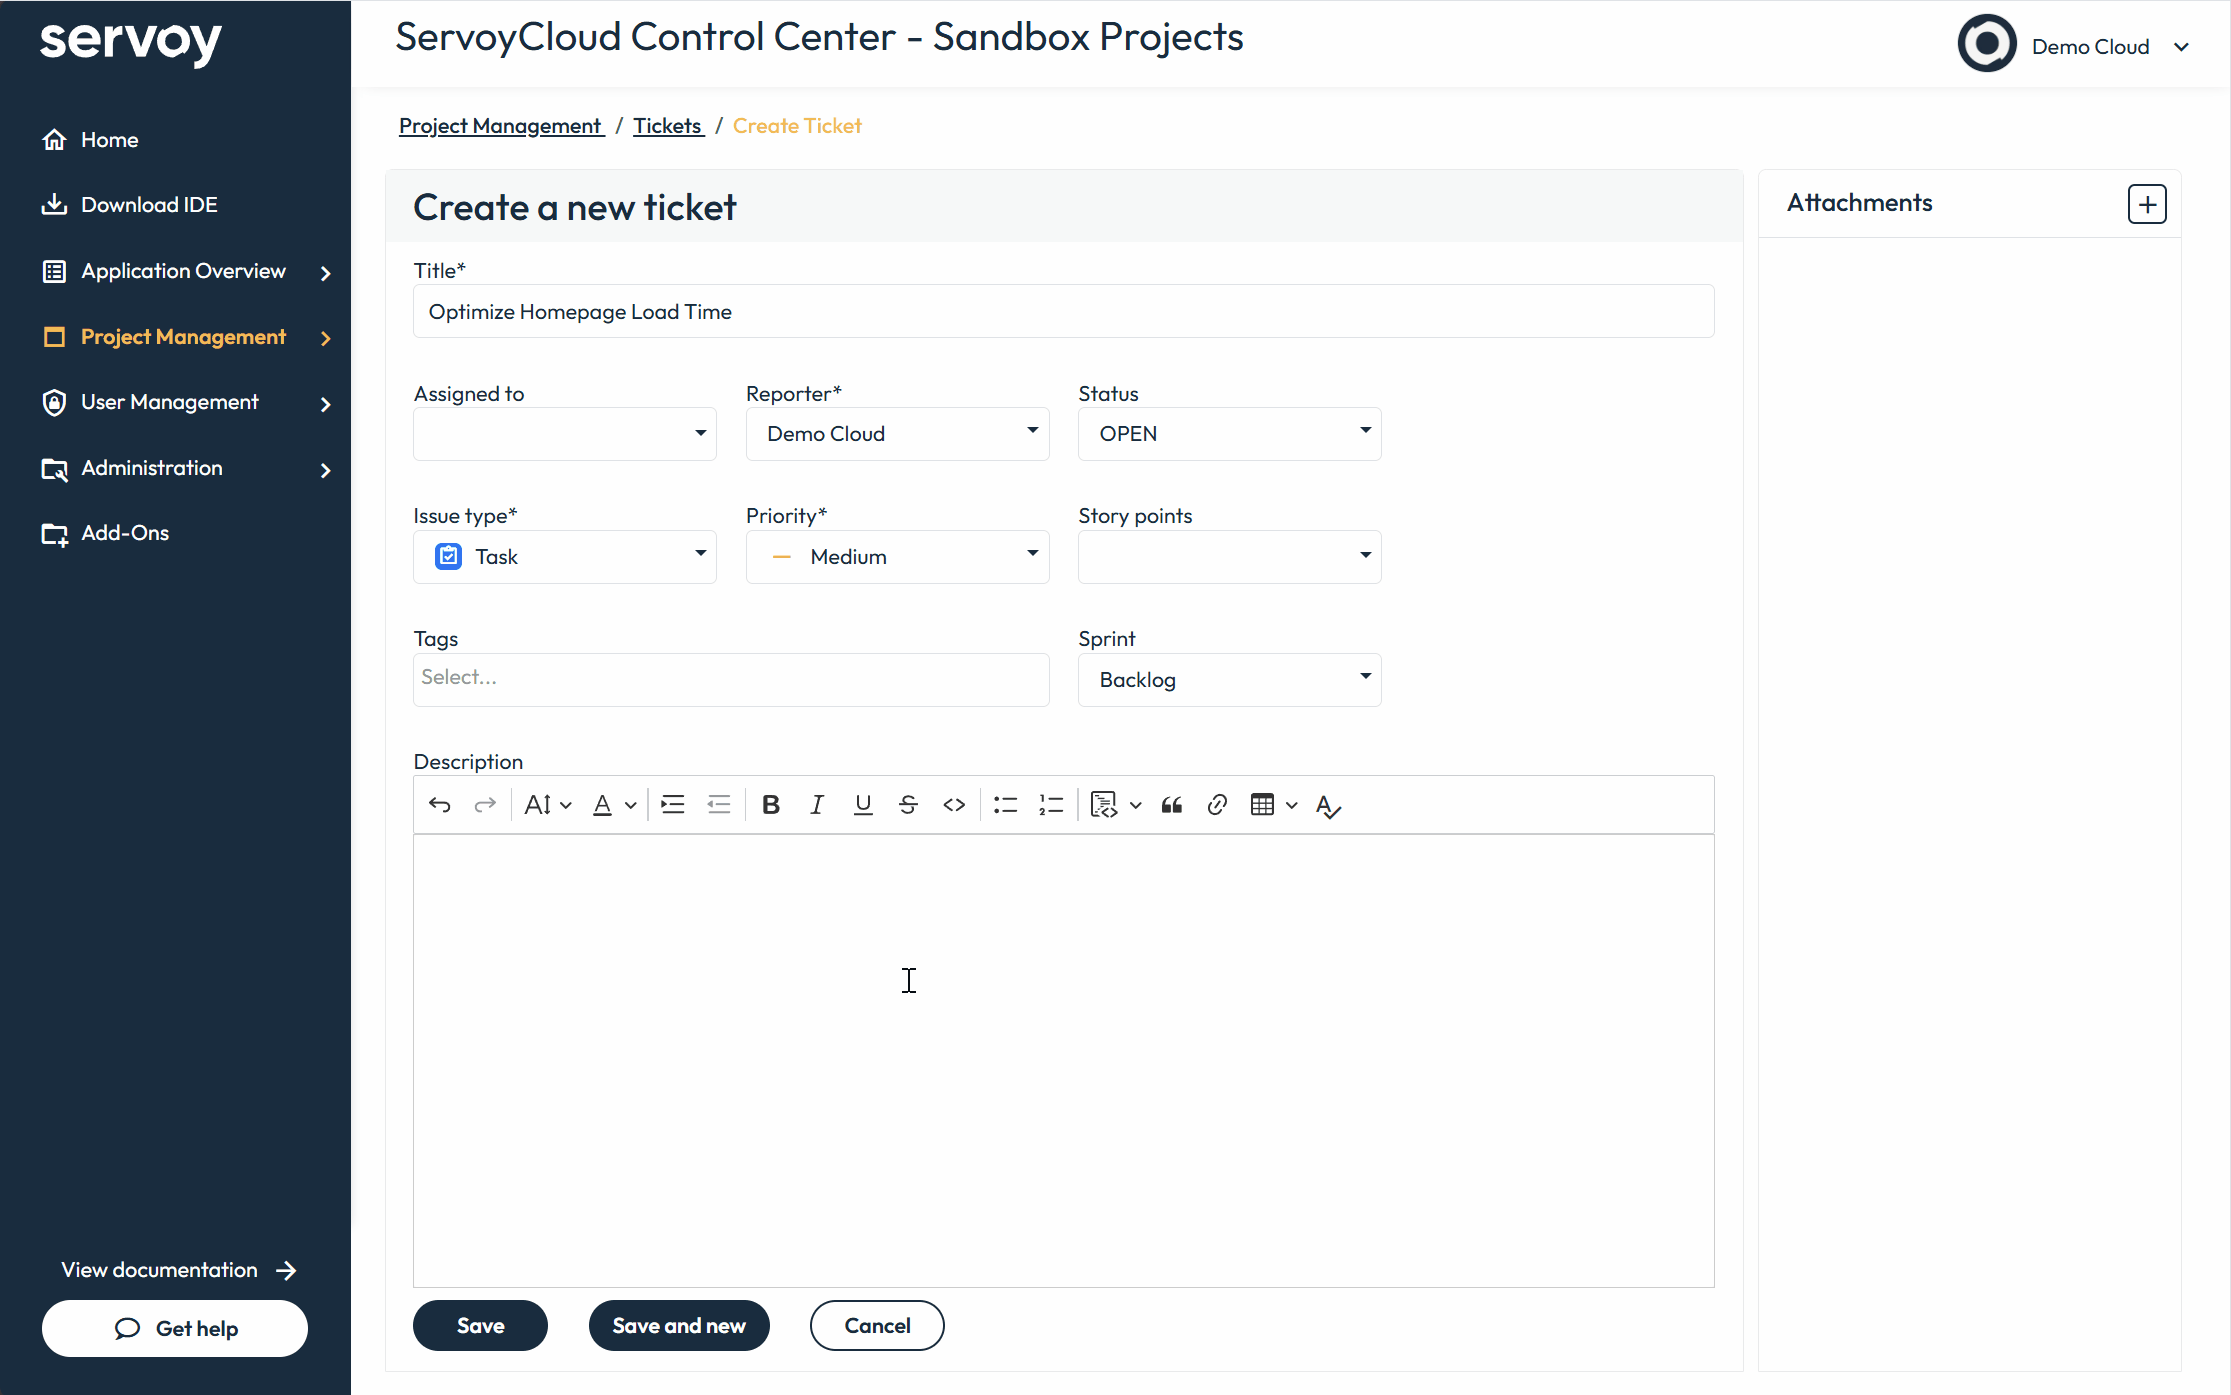Toggle strikethrough formatting in editor
2231x1395 pixels.
point(908,805)
